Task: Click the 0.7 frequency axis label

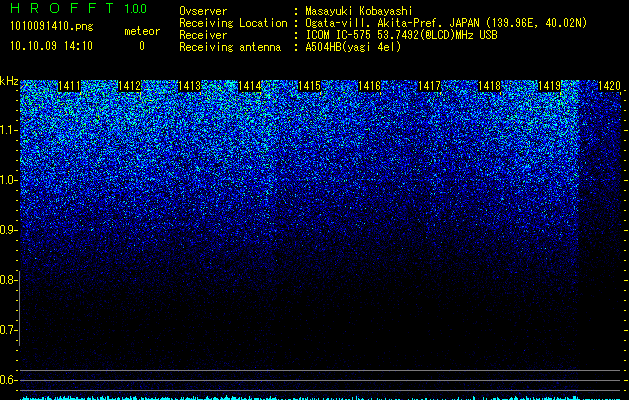Action: [9, 330]
